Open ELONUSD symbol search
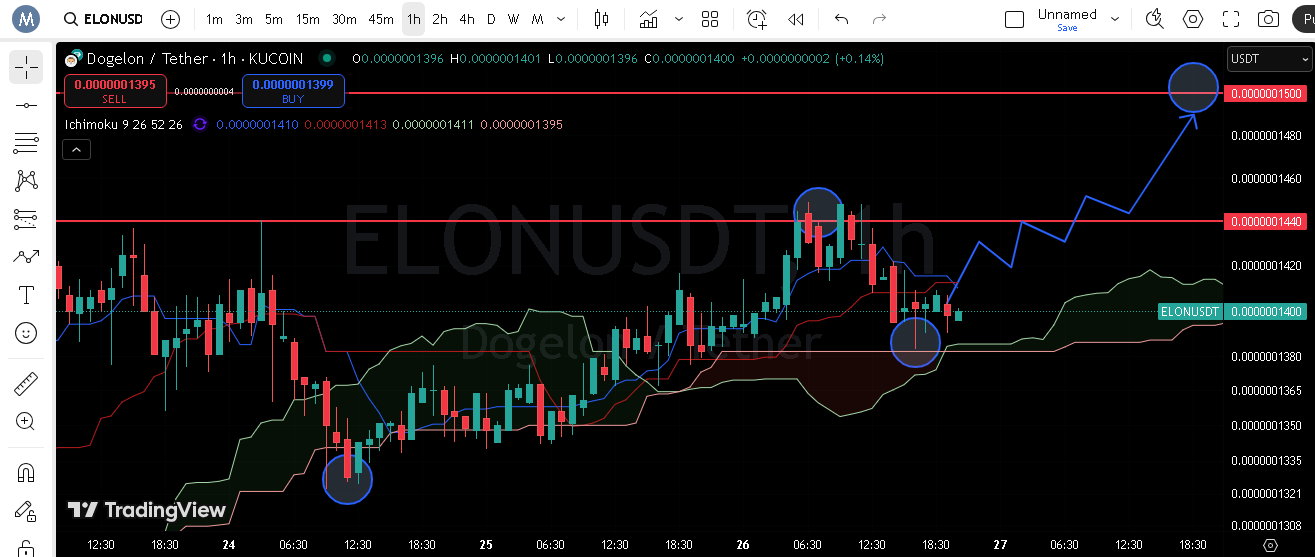 103,19
